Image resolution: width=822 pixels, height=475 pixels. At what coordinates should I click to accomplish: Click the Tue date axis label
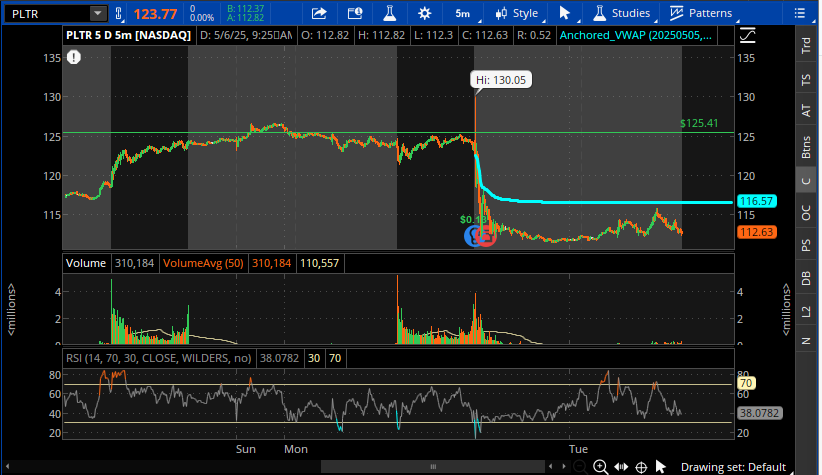(578, 449)
